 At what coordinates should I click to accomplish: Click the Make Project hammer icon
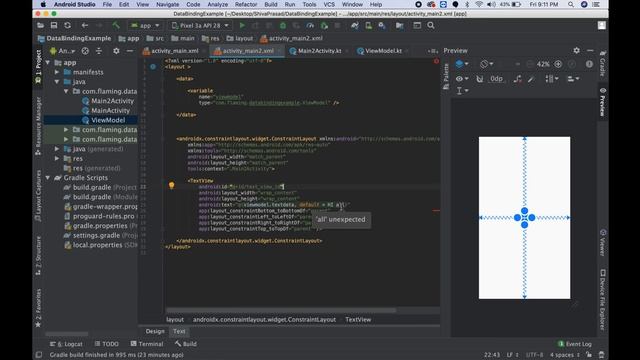pos(116,25)
